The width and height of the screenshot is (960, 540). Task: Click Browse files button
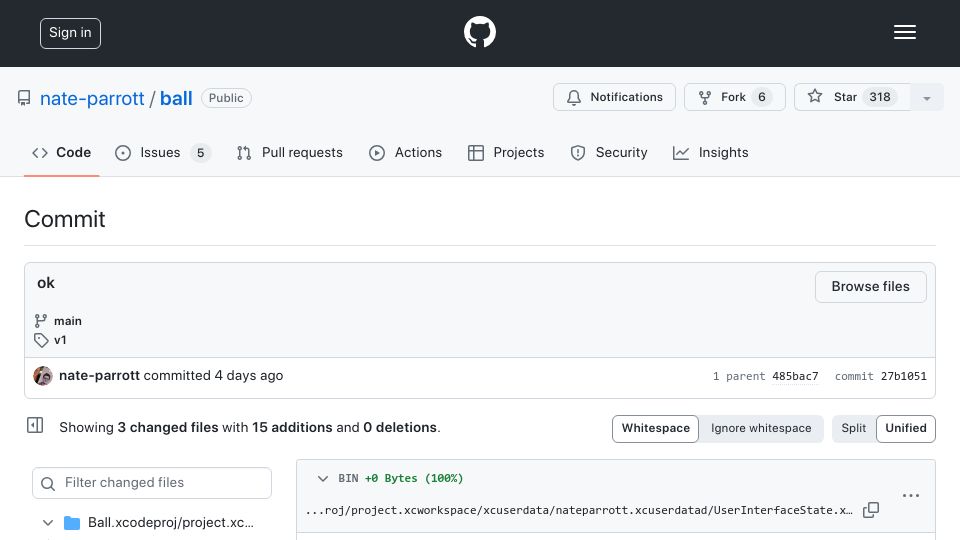coord(871,287)
